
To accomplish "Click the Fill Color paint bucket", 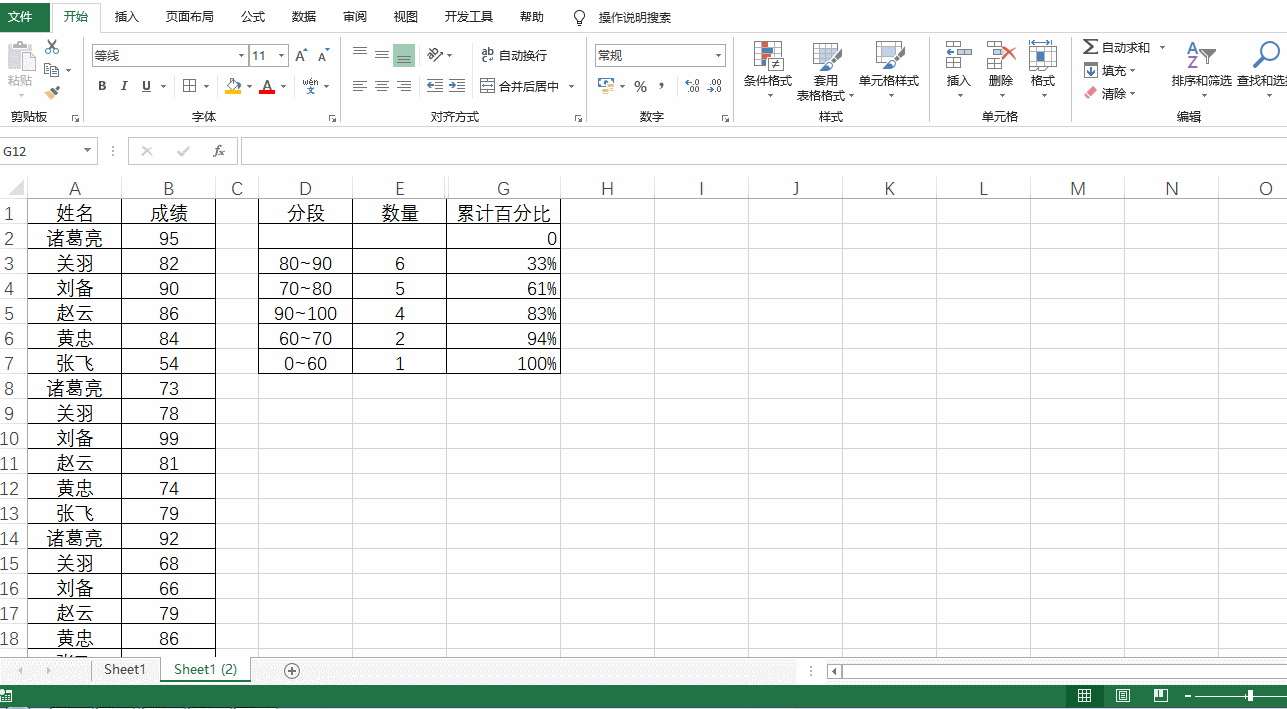I will [233, 86].
